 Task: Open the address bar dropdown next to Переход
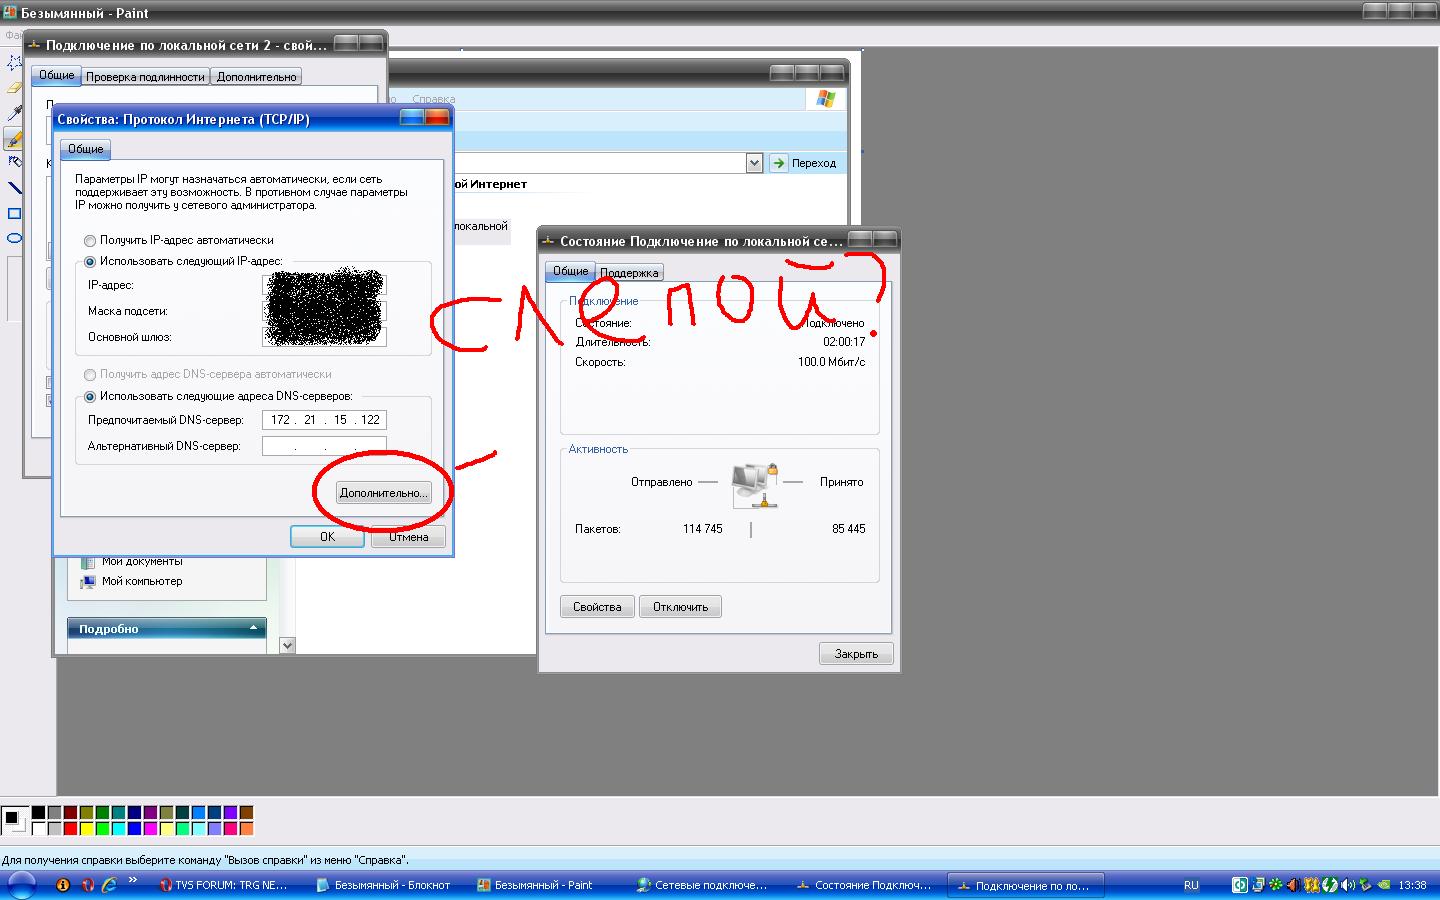pyautogui.click(x=755, y=163)
